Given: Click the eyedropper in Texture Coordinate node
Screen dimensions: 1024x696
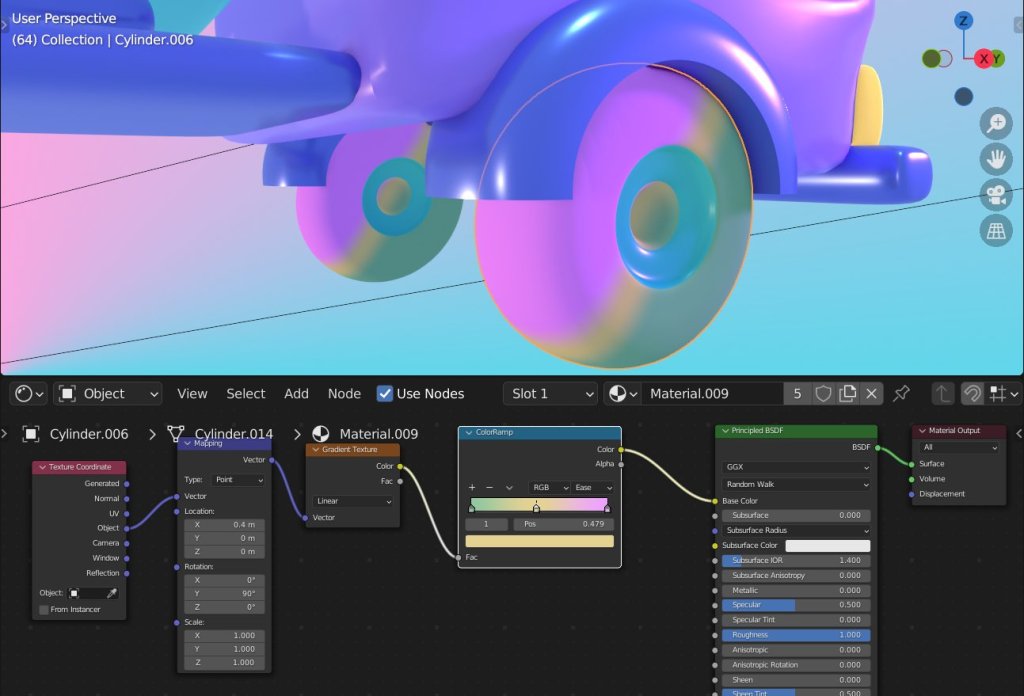Looking at the screenshot, I should (x=112, y=593).
